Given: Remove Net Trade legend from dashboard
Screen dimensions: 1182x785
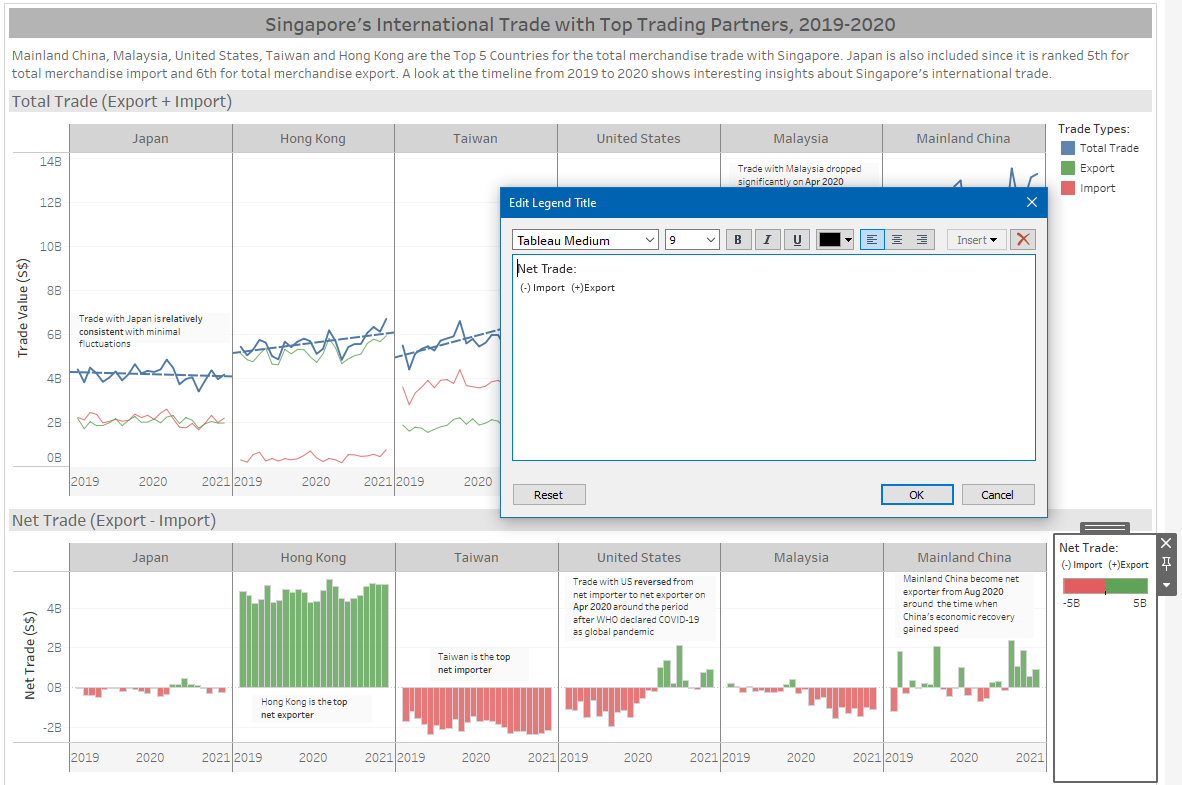Looking at the screenshot, I should click(1165, 543).
